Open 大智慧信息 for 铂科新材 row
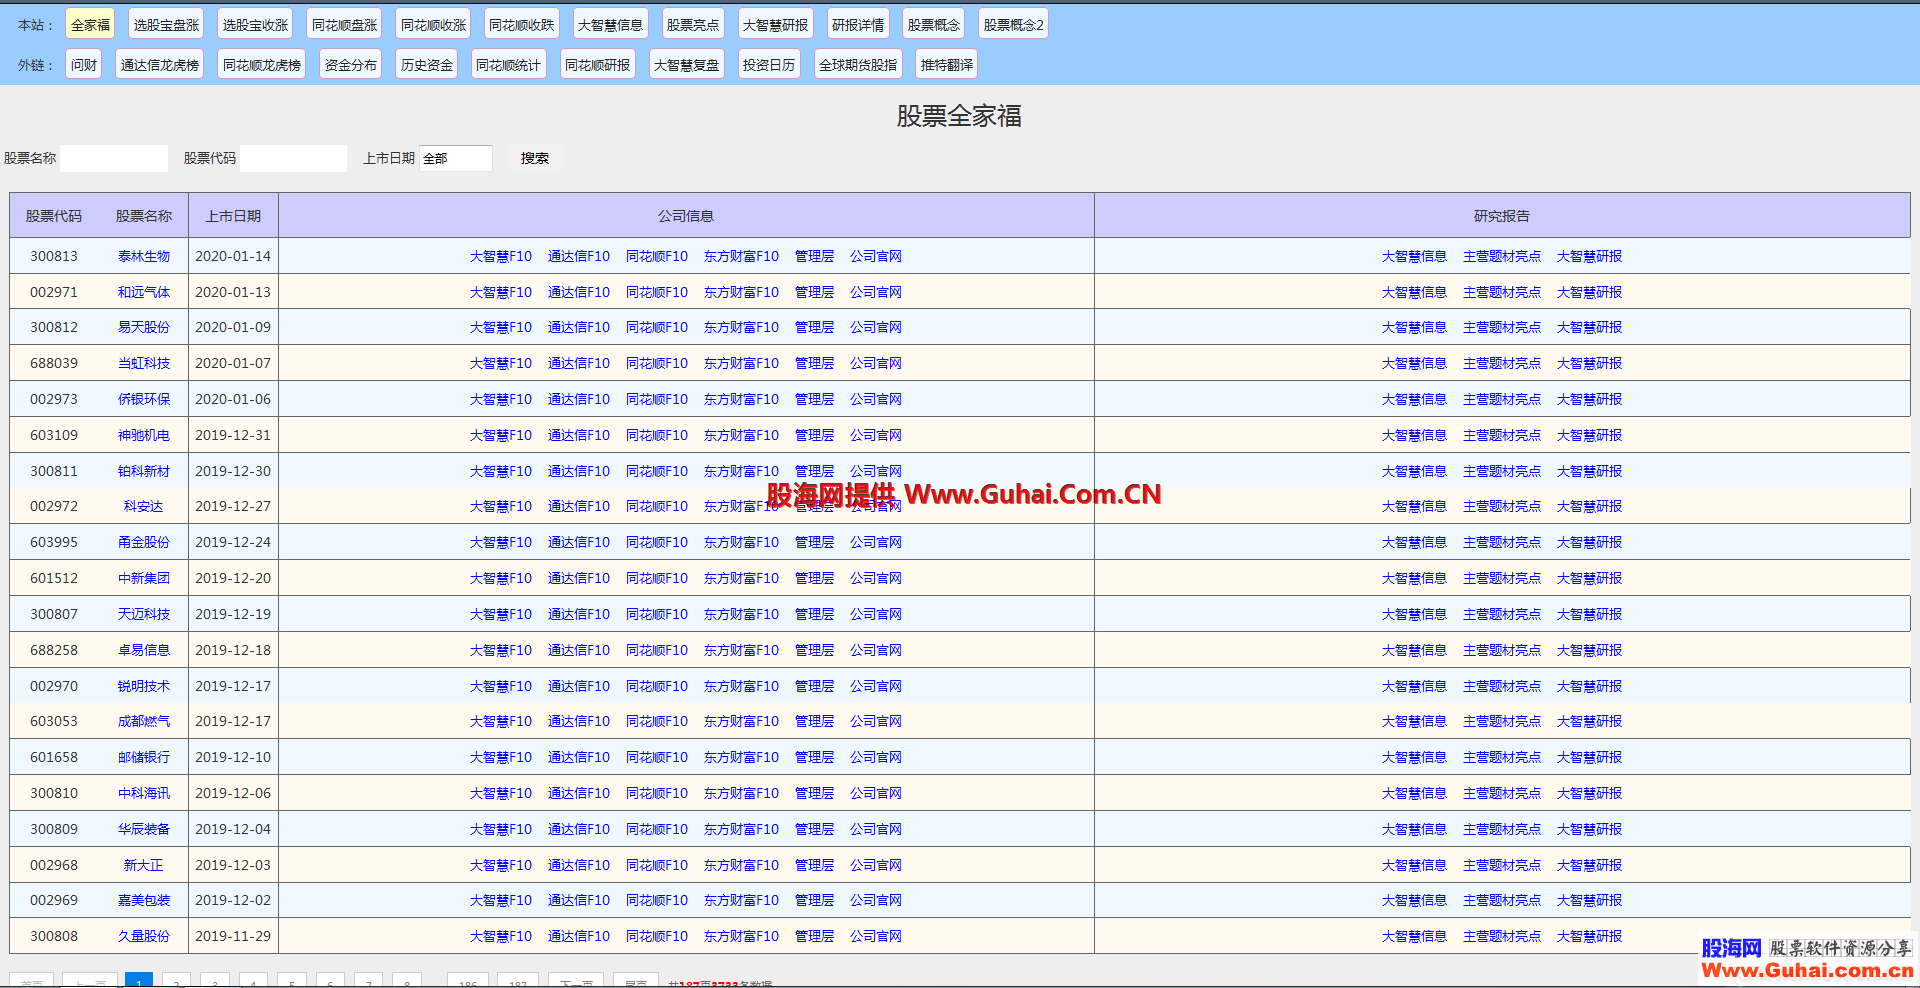Image resolution: width=1920 pixels, height=988 pixels. coord(1414,471)
